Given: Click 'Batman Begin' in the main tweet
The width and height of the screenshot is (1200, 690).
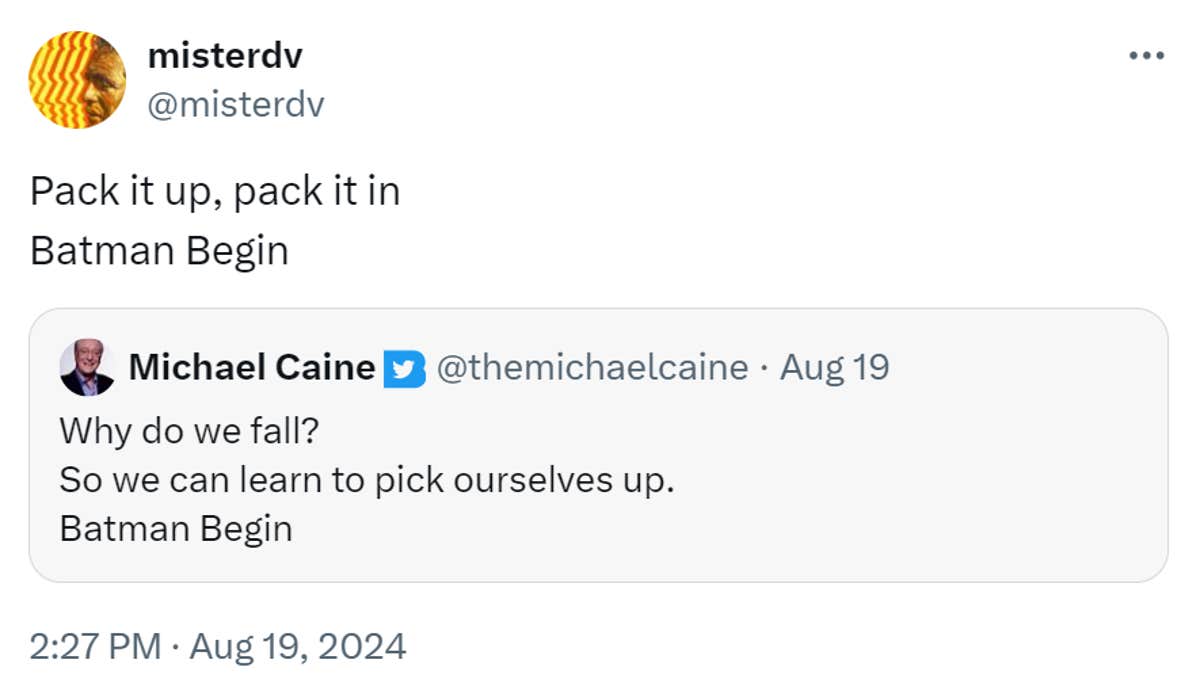Looking at the screenshot, I should [x=159, y=251].
